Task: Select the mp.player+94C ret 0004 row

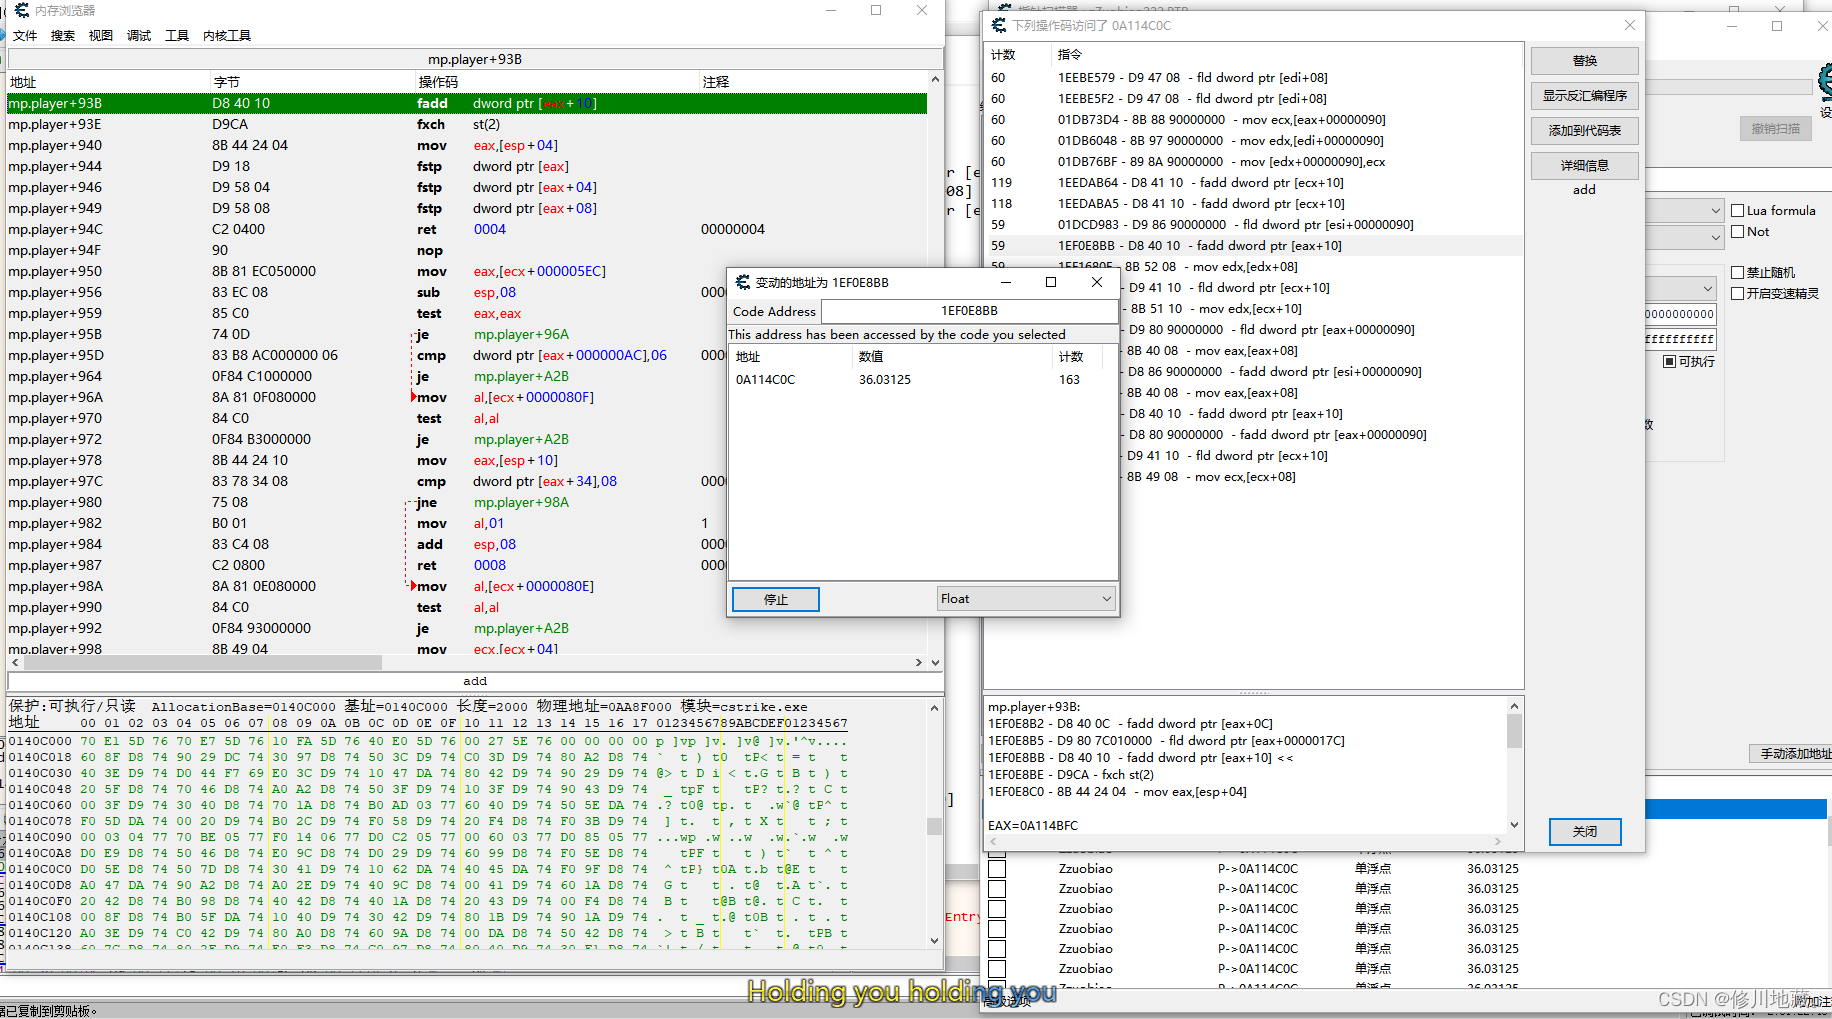Action: [467, 229]
